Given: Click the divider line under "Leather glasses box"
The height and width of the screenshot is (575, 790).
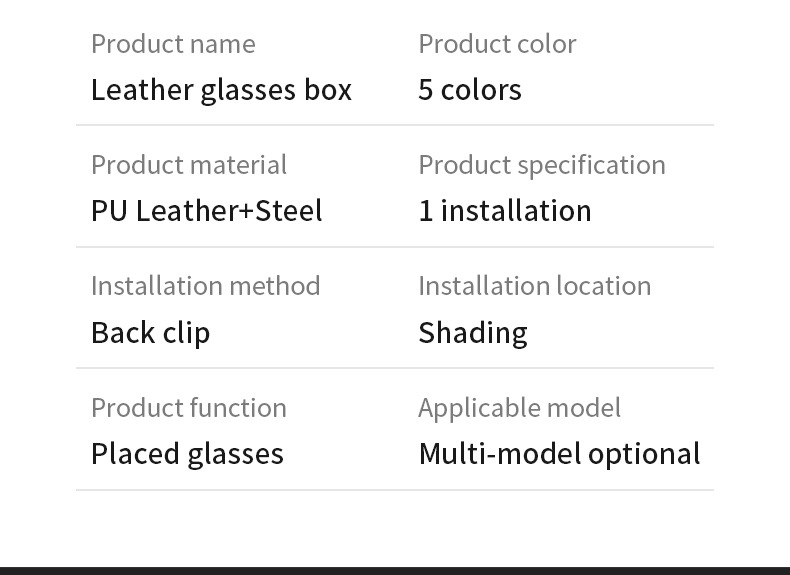Looking at the screenshot, I should pos(395,125).
